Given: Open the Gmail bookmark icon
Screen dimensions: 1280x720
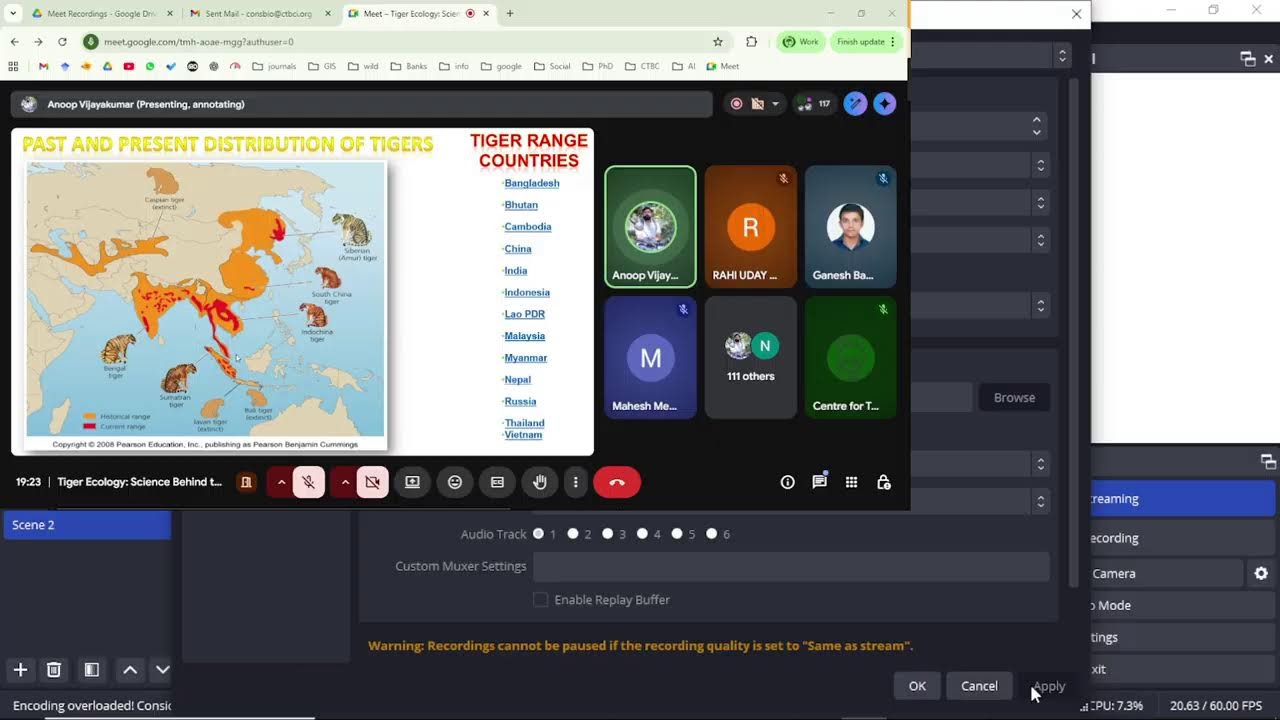Looking at the screenshot, I should click(43, 67).
